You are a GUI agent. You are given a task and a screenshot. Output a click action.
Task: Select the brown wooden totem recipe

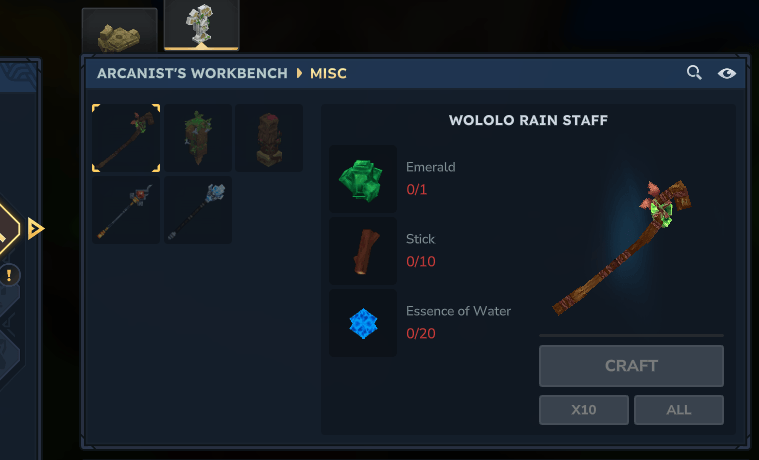[269, 138]
